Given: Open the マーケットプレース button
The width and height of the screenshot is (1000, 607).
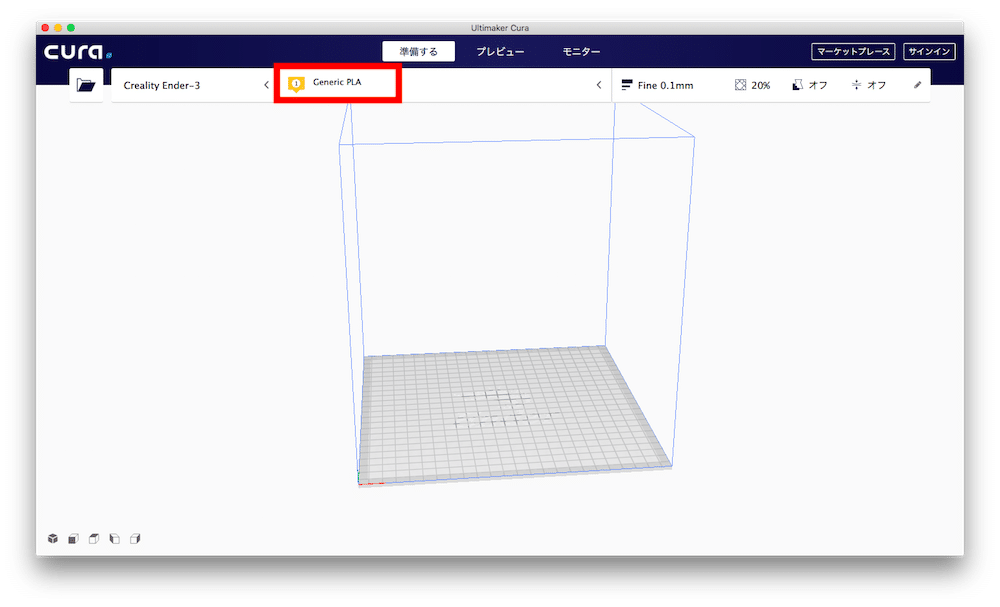Looking at the screenshot, I should pyautogui.click(x=852, y=52).
